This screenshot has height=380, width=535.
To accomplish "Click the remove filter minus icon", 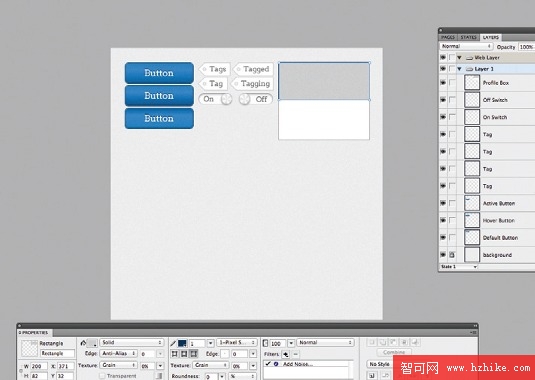I will pyautogui.click(x=295, y=354).
